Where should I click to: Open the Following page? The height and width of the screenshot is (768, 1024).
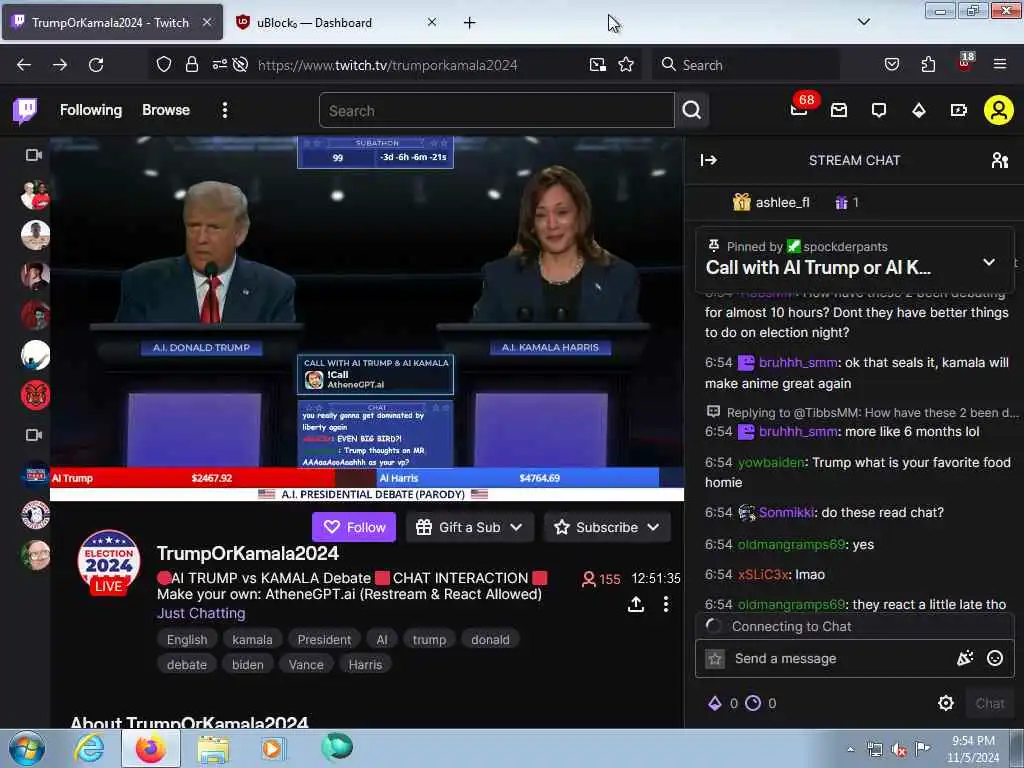click(91, 110)
